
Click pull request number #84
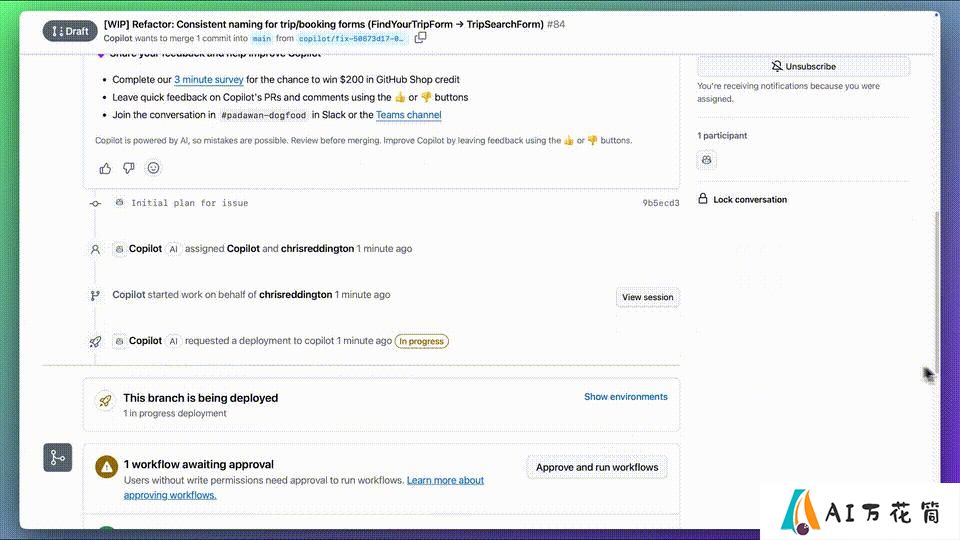tap(556, 24)
